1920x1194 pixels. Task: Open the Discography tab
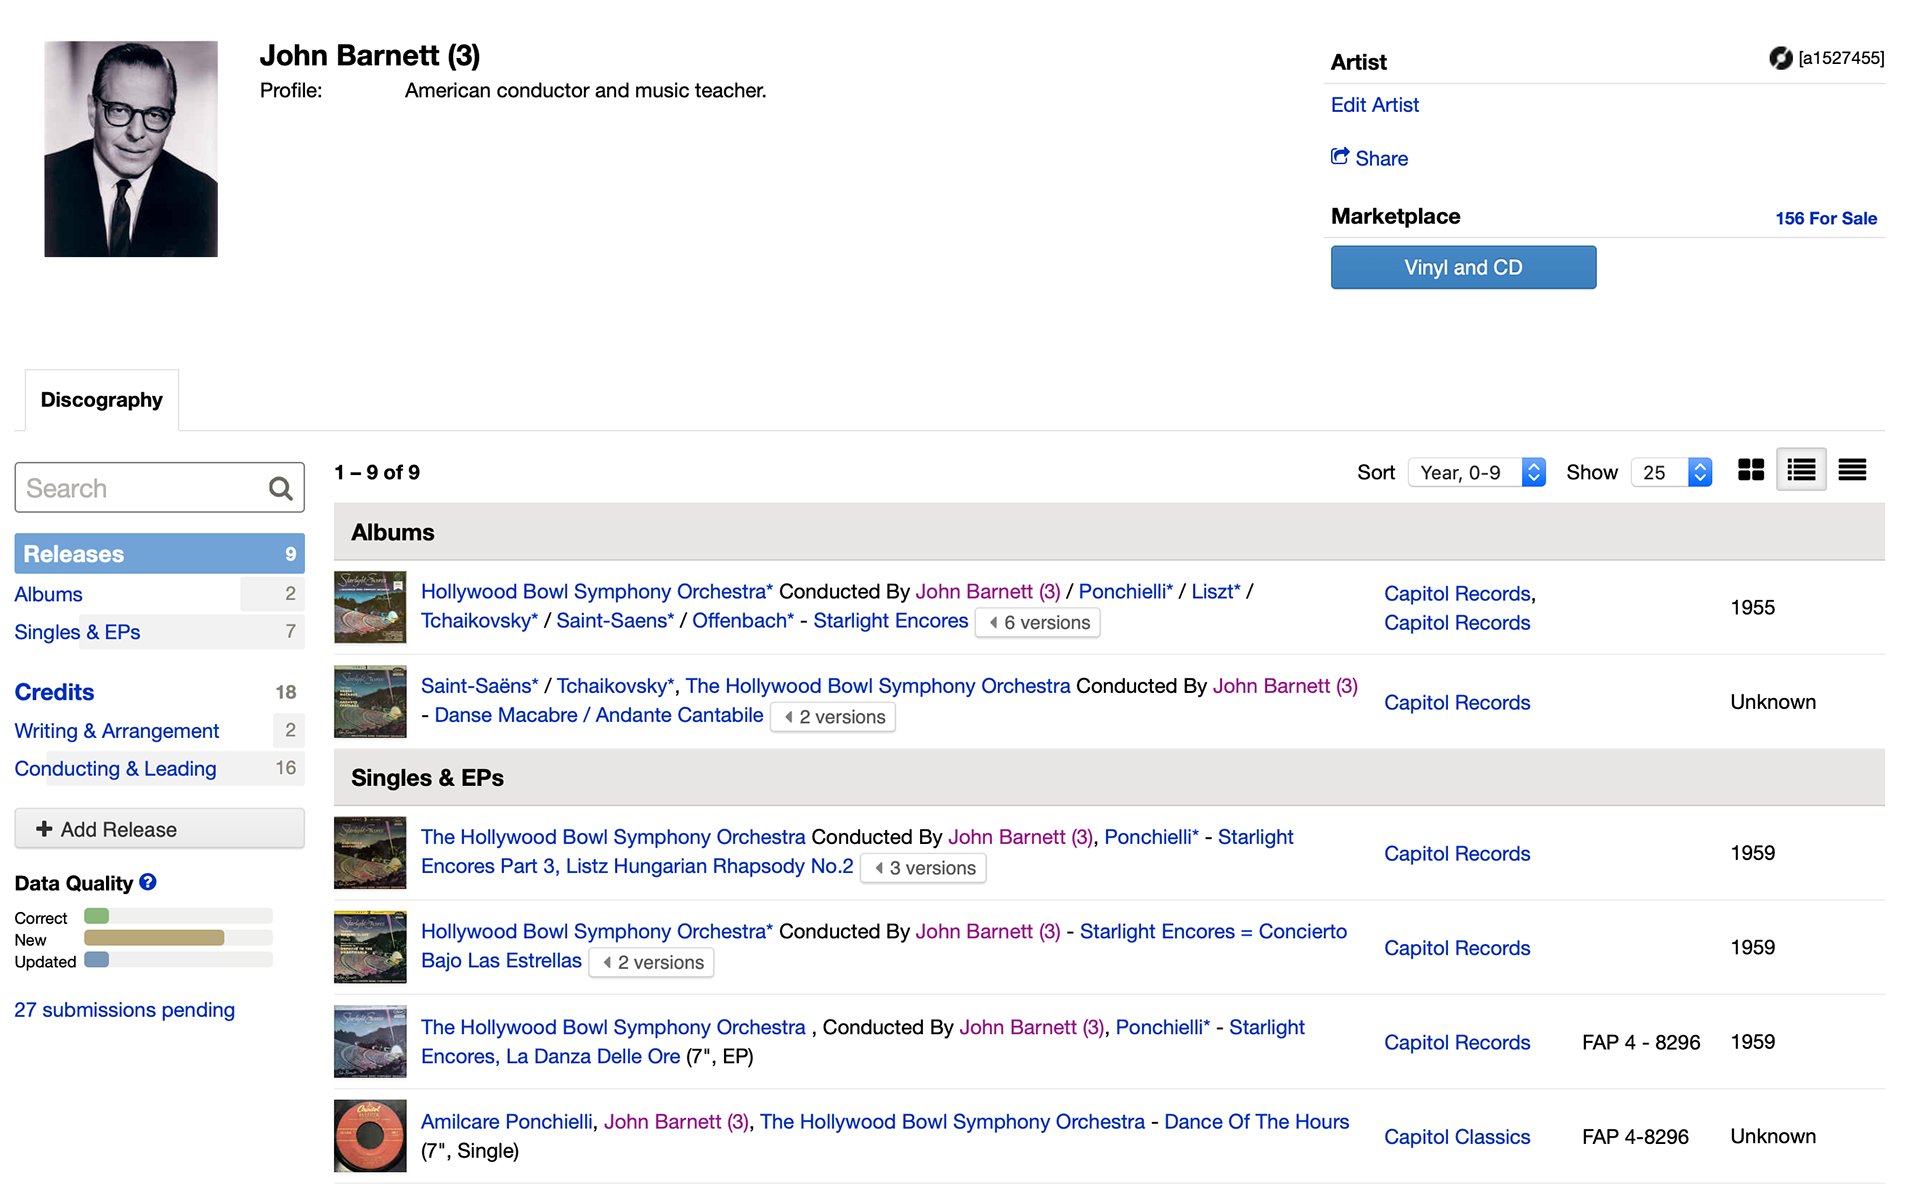click(x=101, y=400)
